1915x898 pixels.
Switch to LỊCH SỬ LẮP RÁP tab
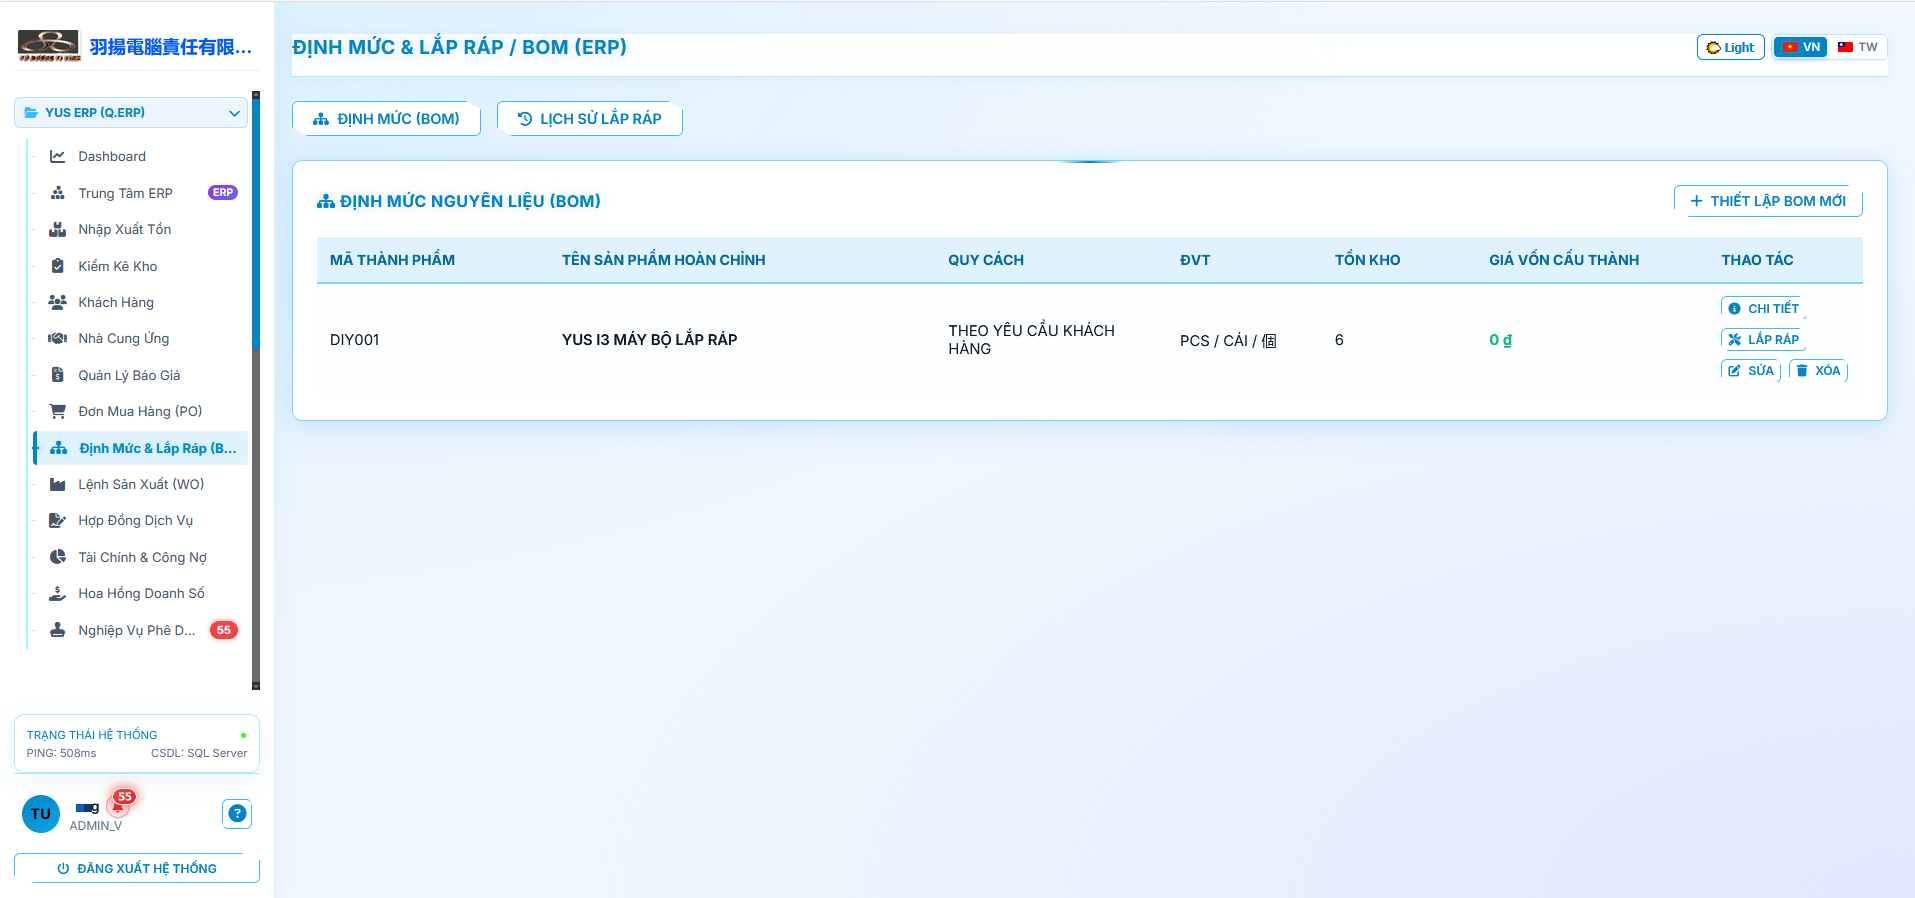(590, 119)
